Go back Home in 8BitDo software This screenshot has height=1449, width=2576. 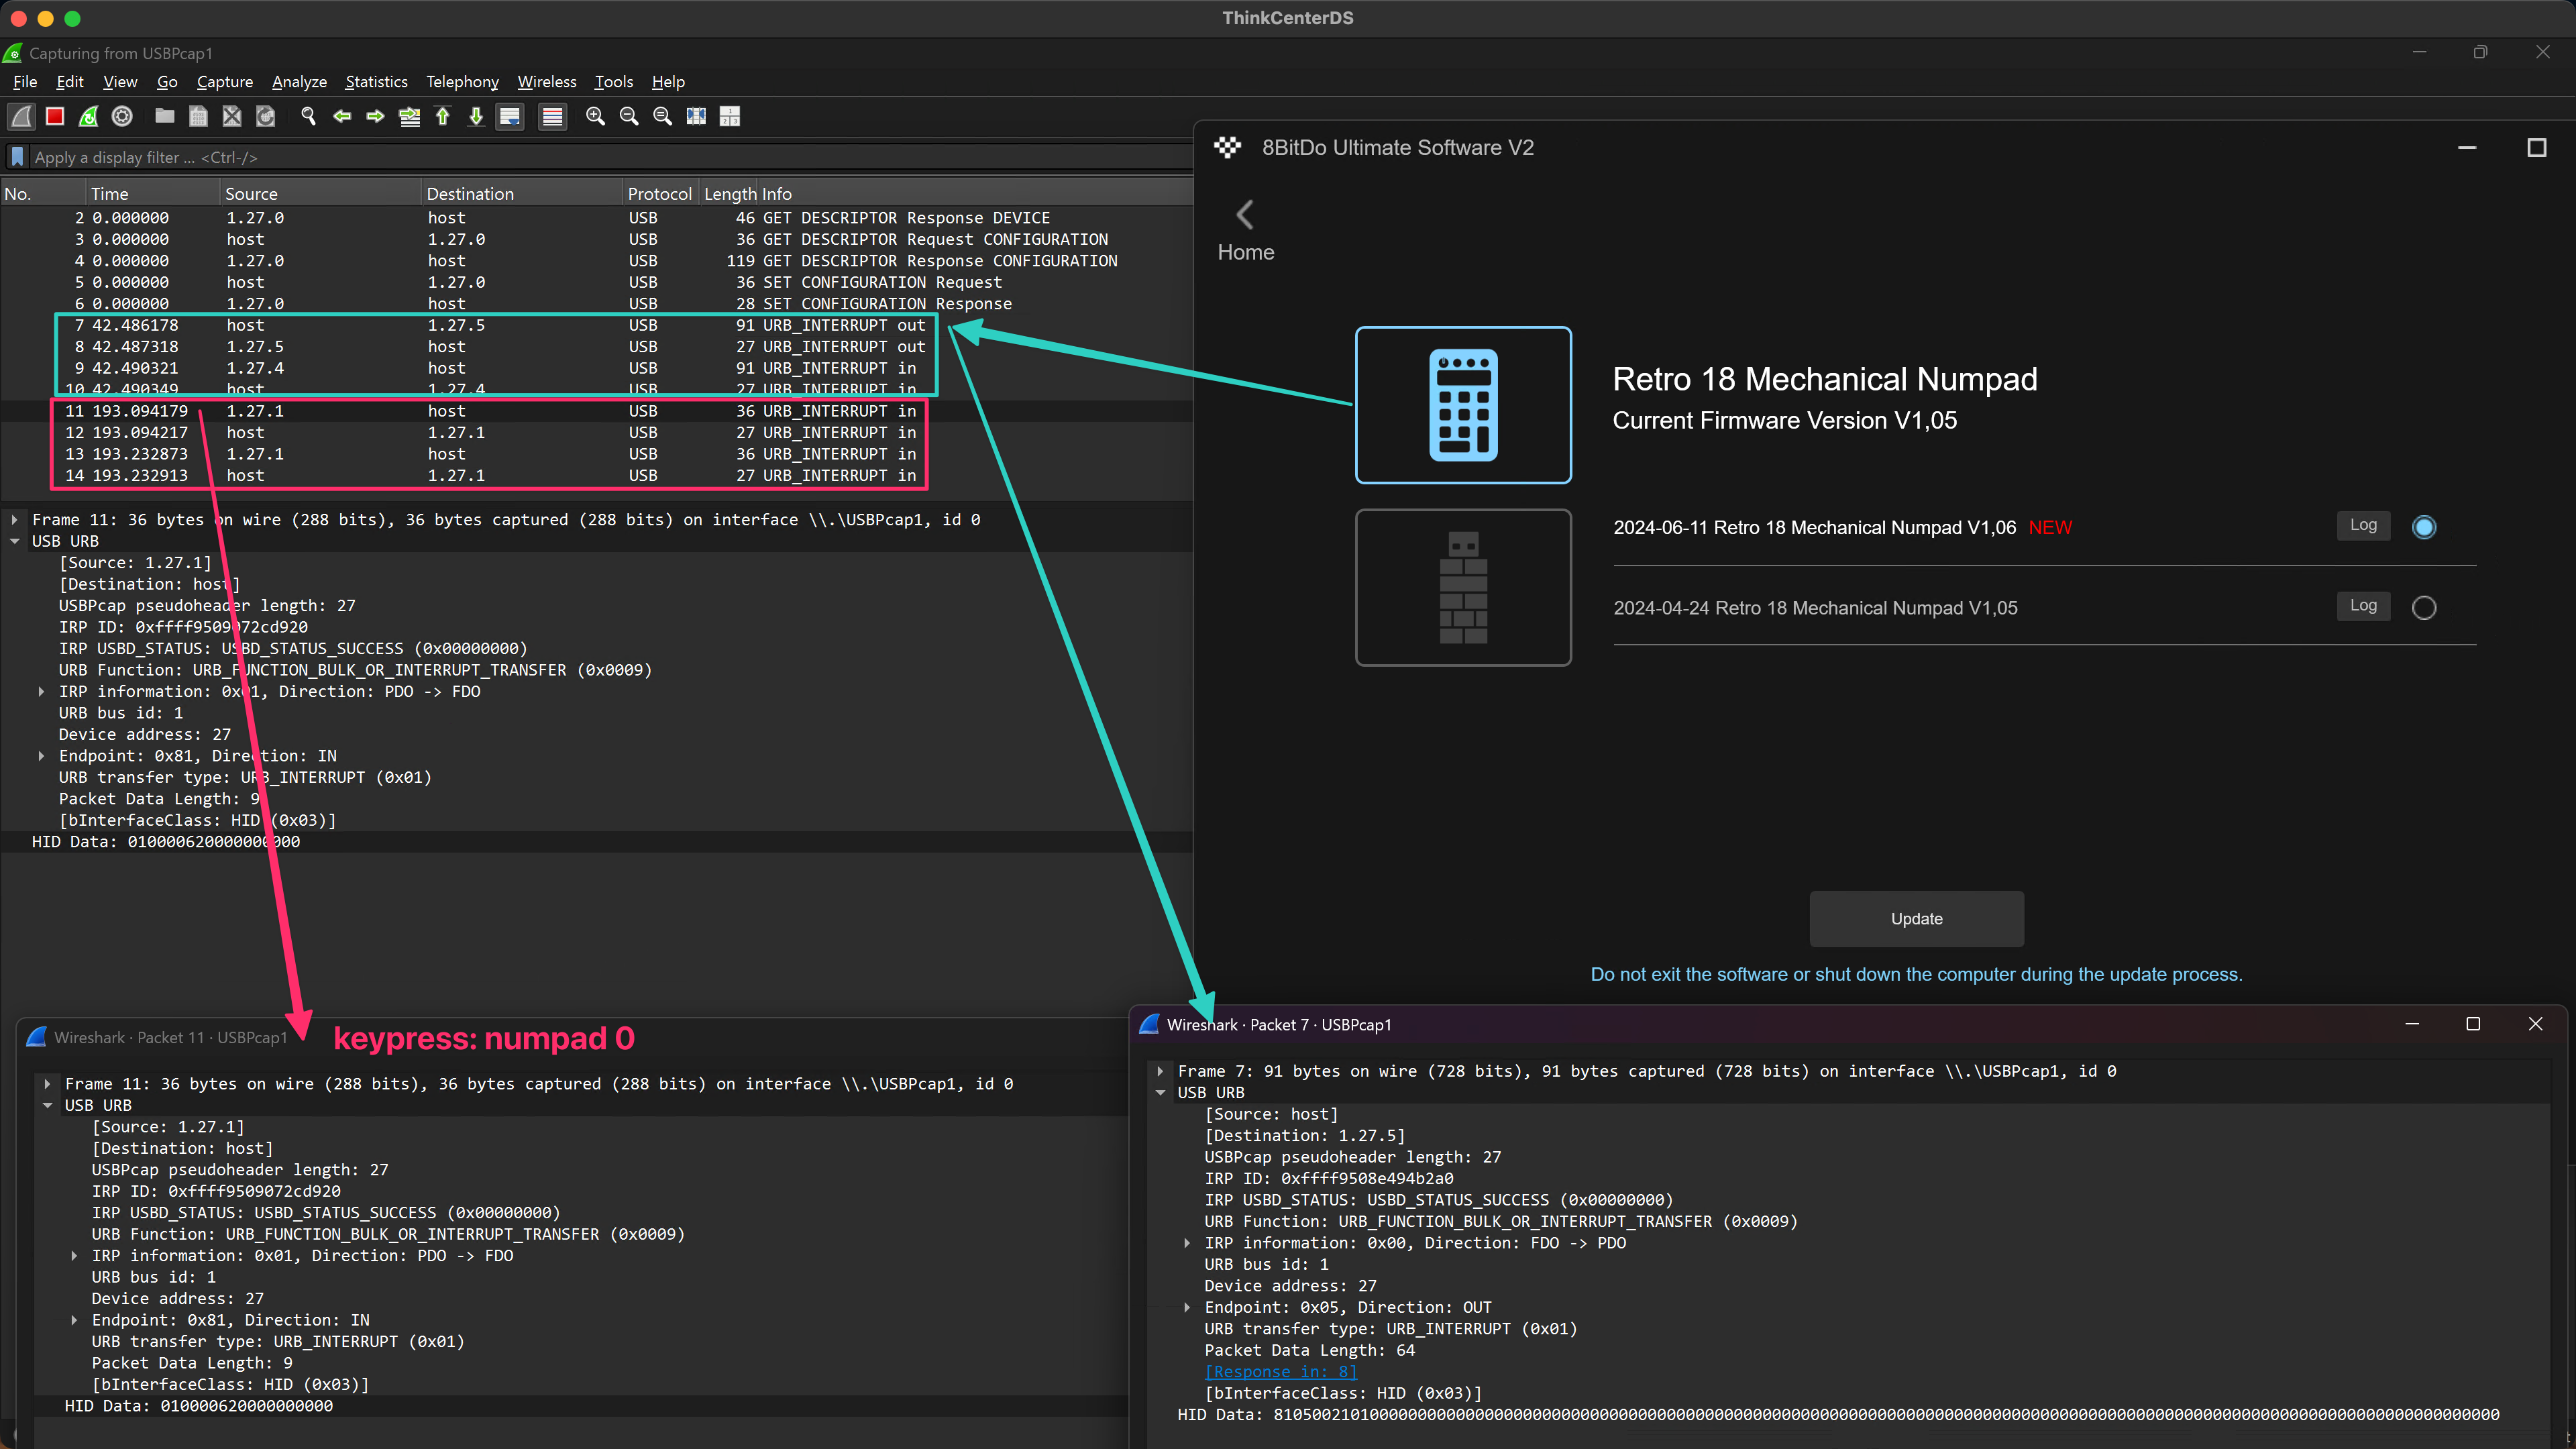(1245, 232)
